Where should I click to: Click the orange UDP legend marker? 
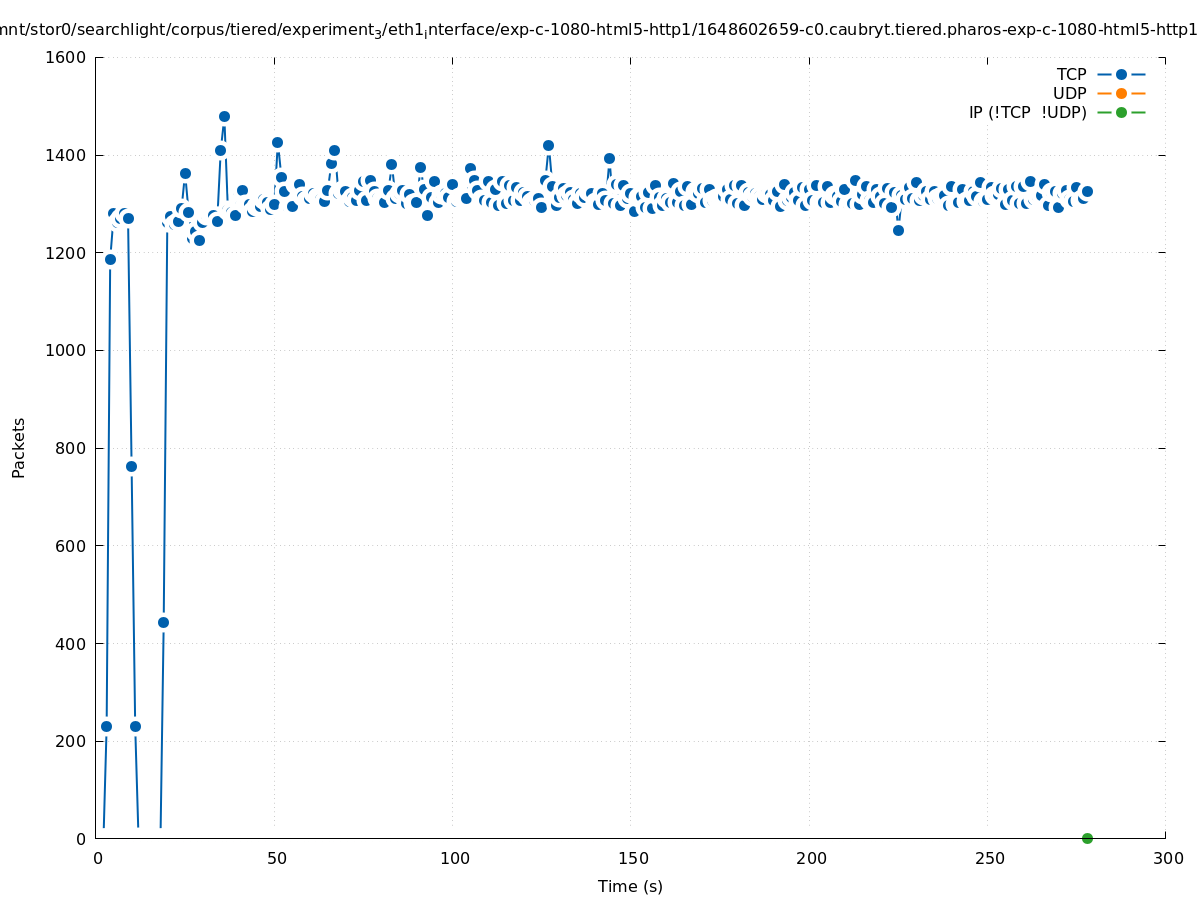[x=1121, y=93]
